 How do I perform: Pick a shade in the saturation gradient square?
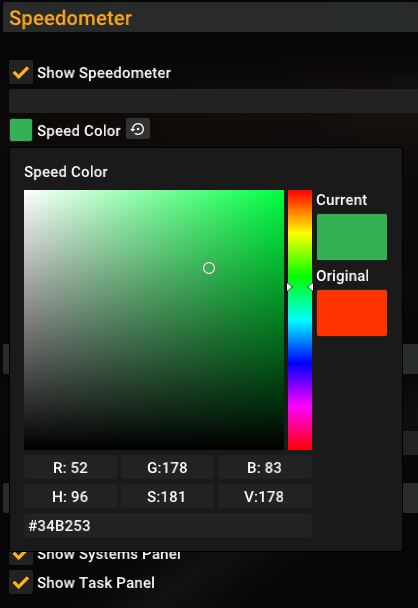[x=154, y=320]
